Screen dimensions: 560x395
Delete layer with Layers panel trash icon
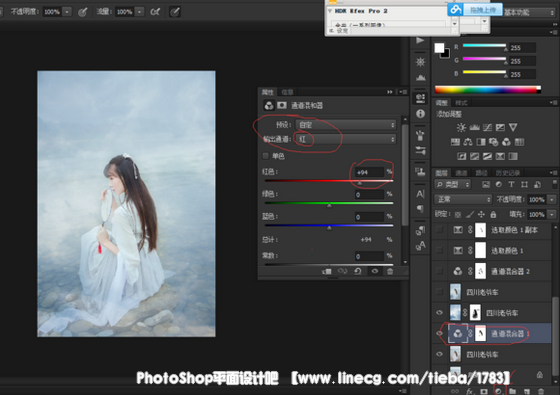[x=541, y=391]
